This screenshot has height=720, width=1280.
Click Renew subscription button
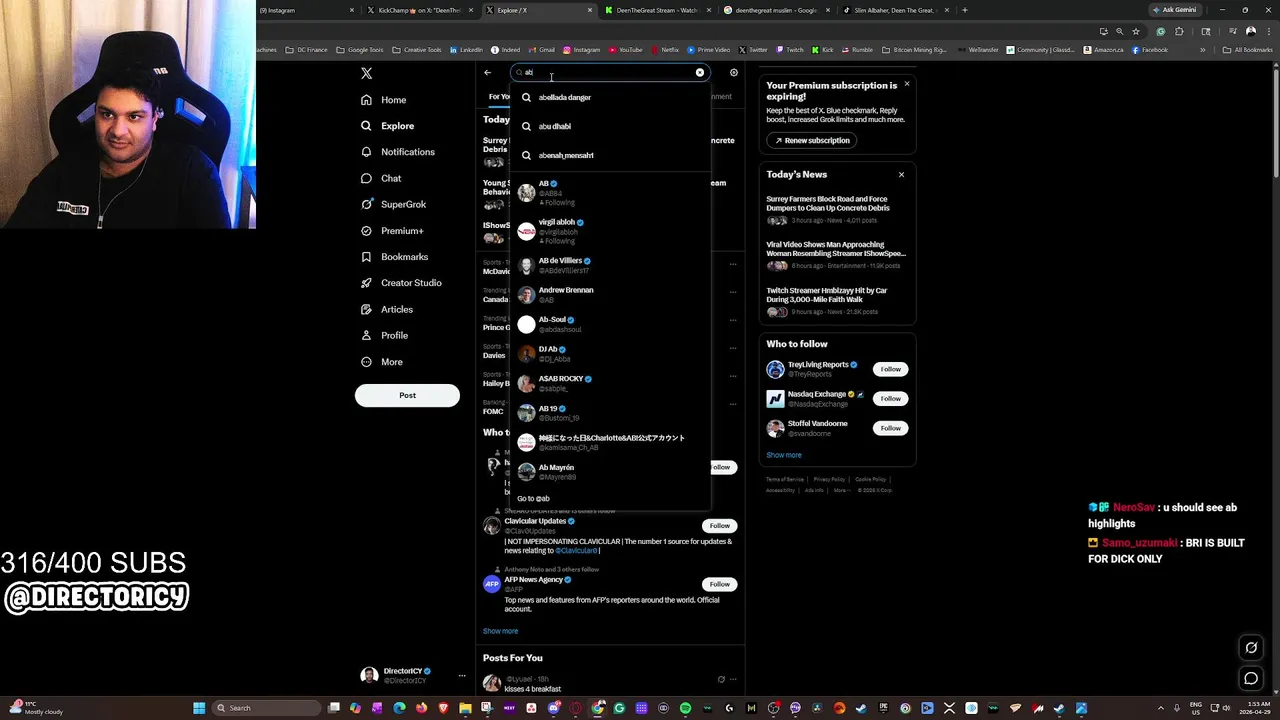(812, 140)
